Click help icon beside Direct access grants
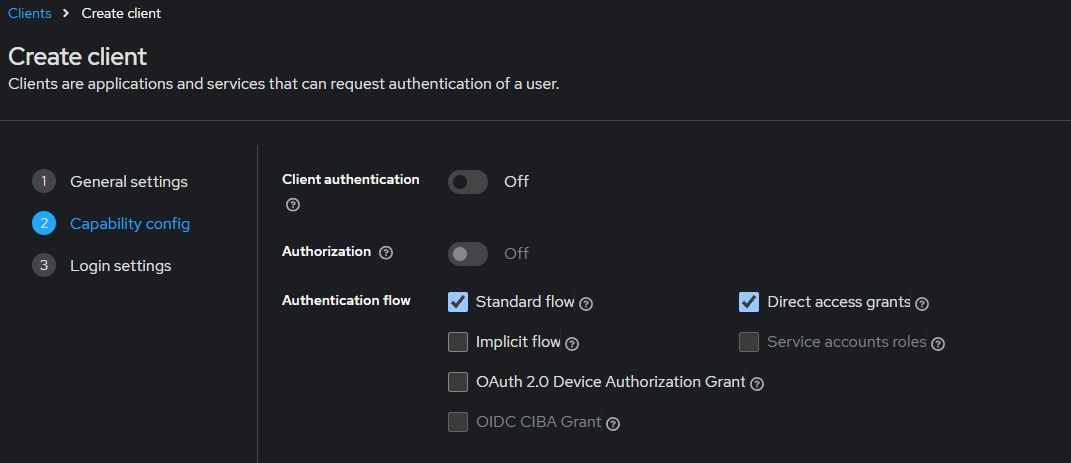This screenshot has width=1071, height=463. pos(922,303)
